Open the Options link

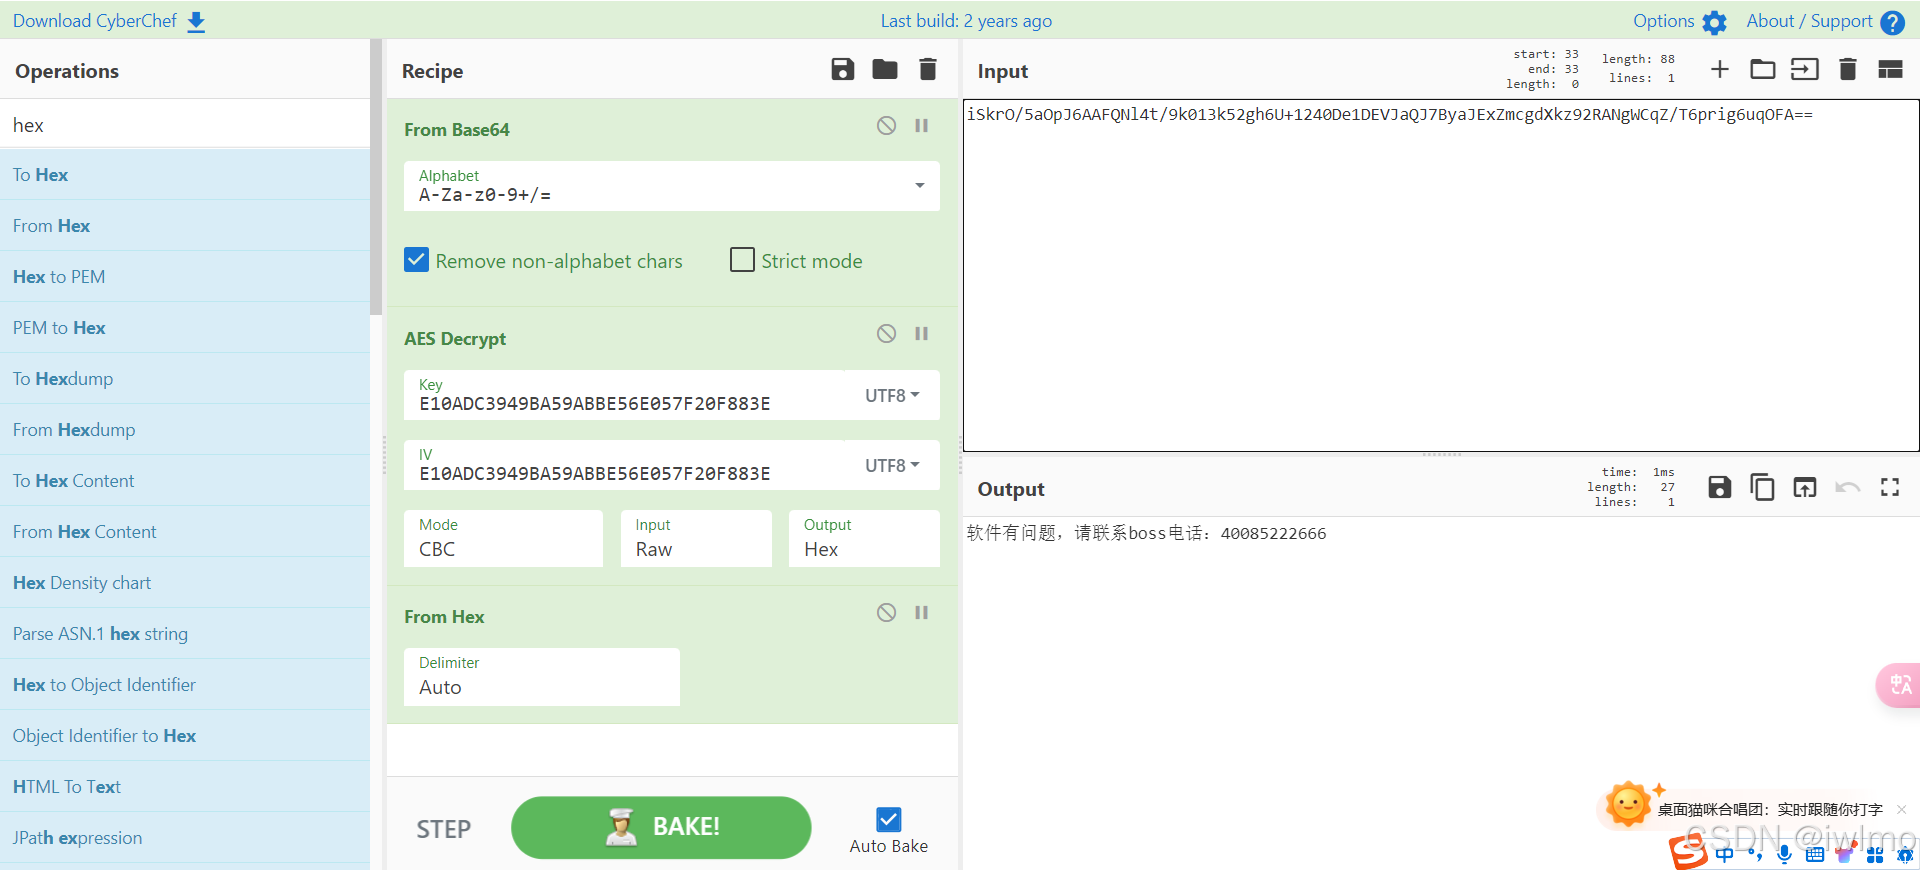coord(1663,21)
